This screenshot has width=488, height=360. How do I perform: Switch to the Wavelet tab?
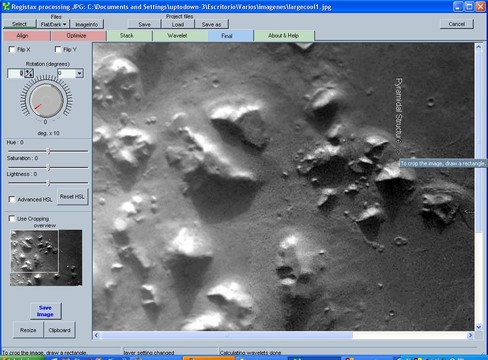pos(177,36)
